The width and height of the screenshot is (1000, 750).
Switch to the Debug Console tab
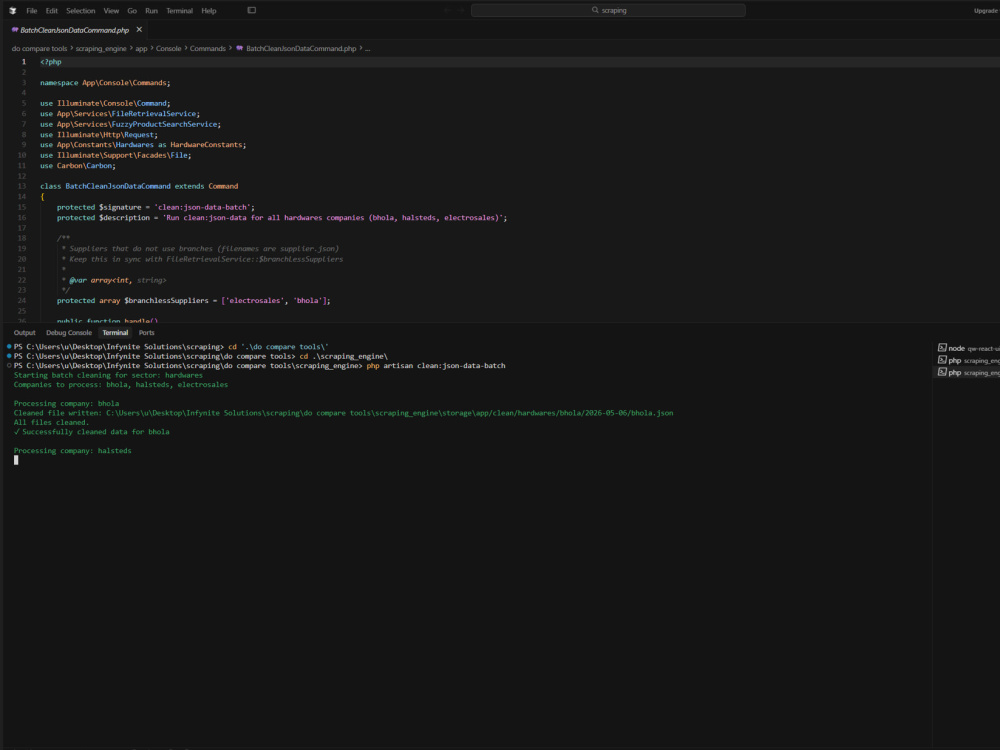(x=69, y=333)
